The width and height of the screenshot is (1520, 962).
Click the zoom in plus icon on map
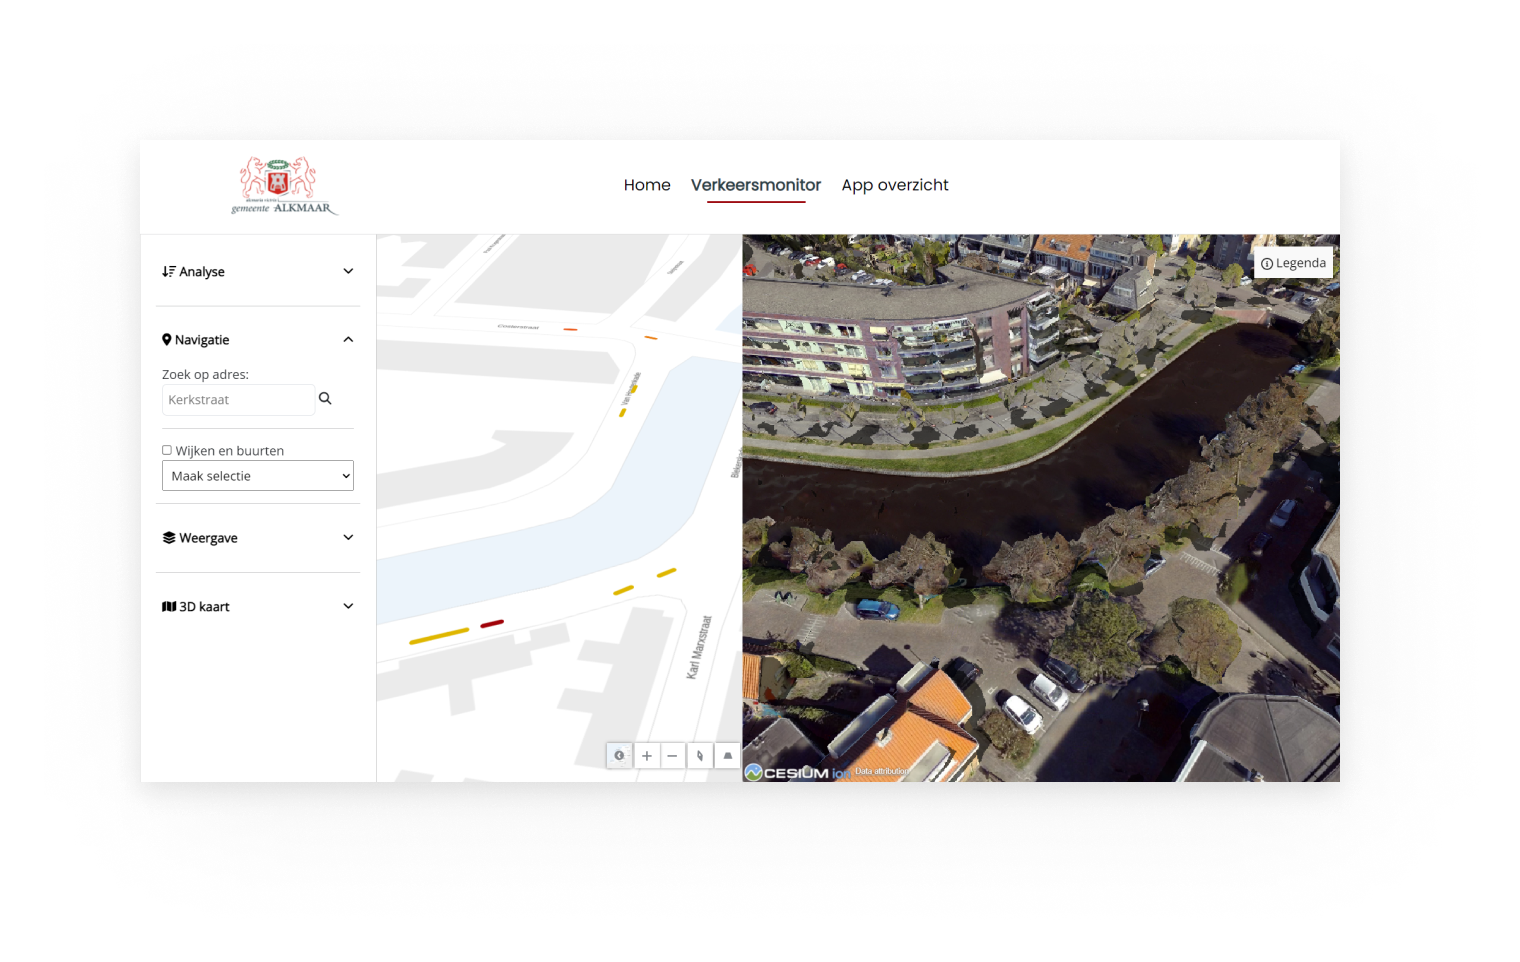(646, 755)
